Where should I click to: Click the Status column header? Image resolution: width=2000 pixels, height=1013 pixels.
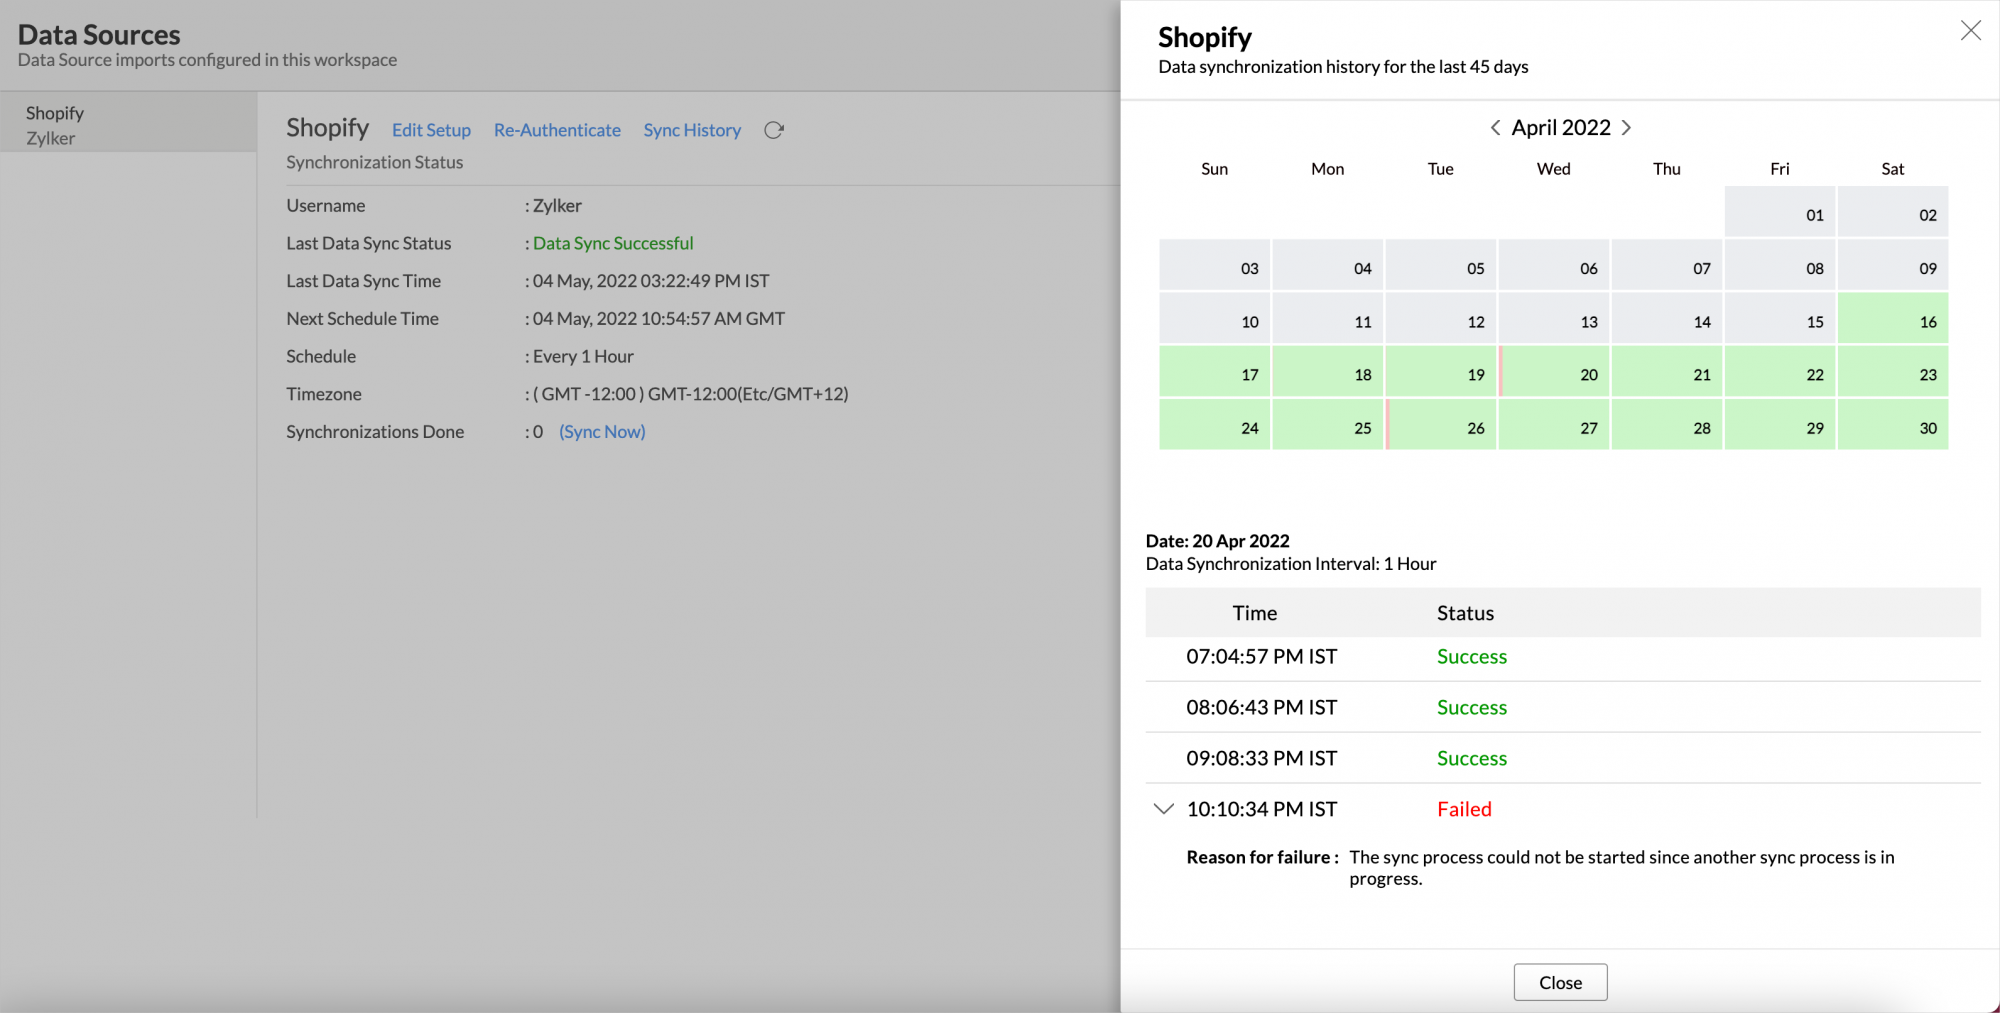click(x=1465, y=613)
